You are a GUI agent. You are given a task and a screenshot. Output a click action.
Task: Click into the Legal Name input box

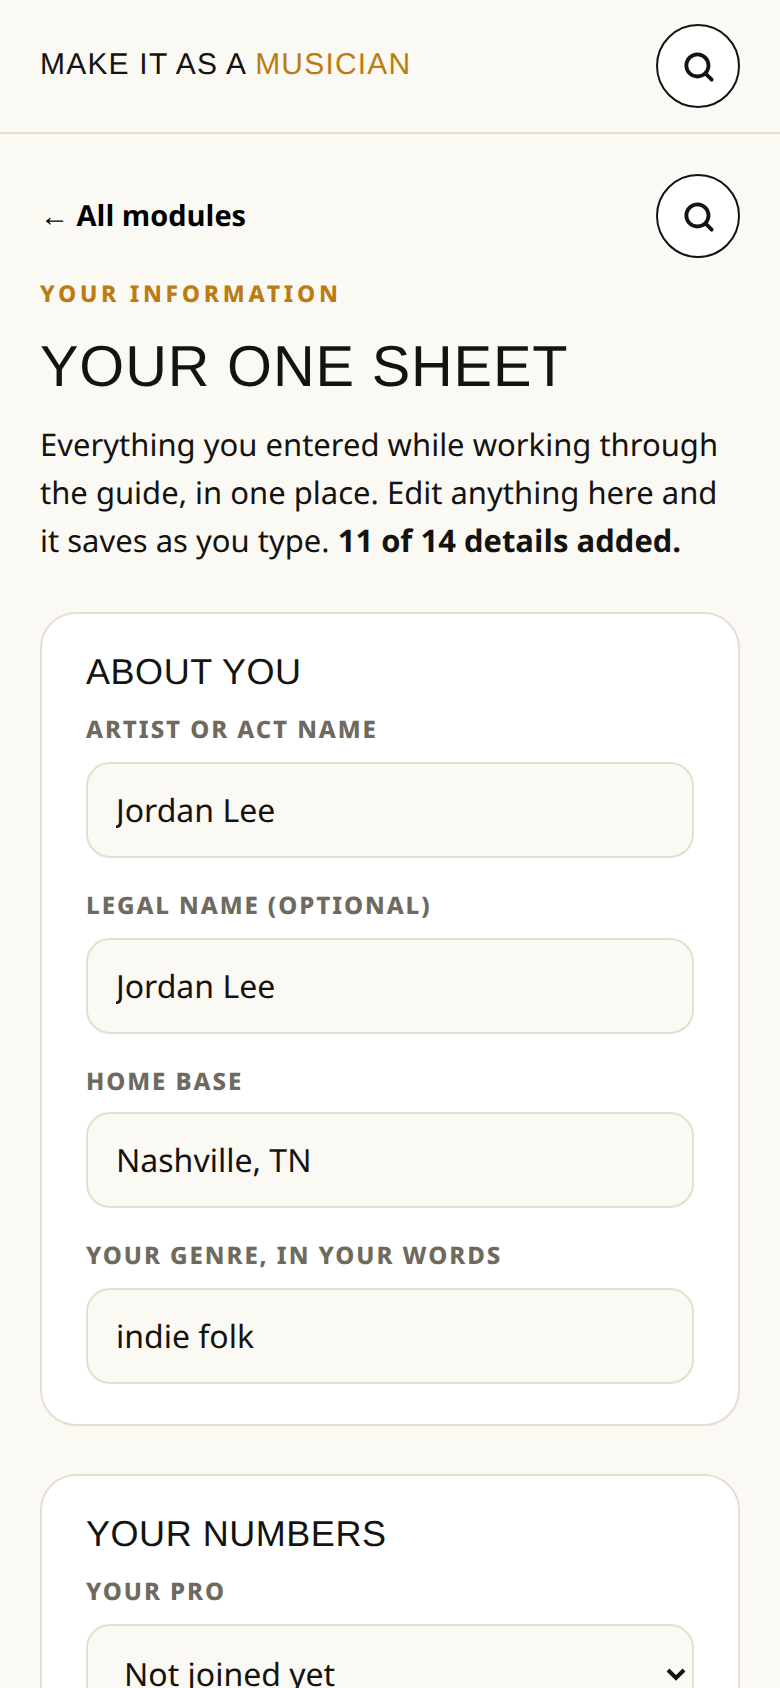pyautogui.click(x=390, y=986)
